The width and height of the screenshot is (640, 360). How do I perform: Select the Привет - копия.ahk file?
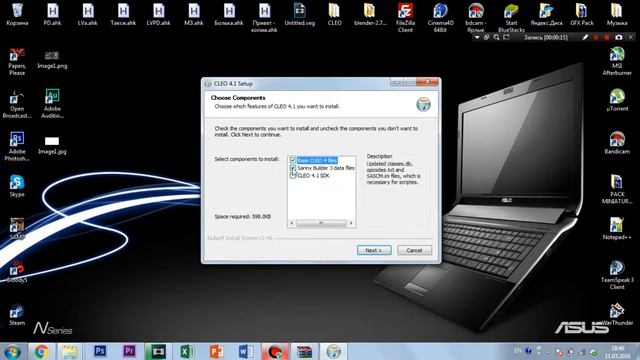click(x=264, y=17)
